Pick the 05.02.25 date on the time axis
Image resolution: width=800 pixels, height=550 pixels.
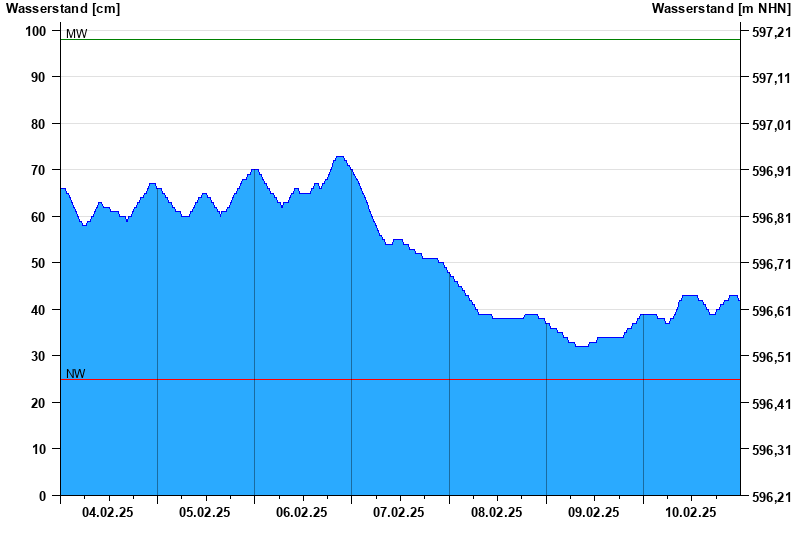tap(205, 512)
